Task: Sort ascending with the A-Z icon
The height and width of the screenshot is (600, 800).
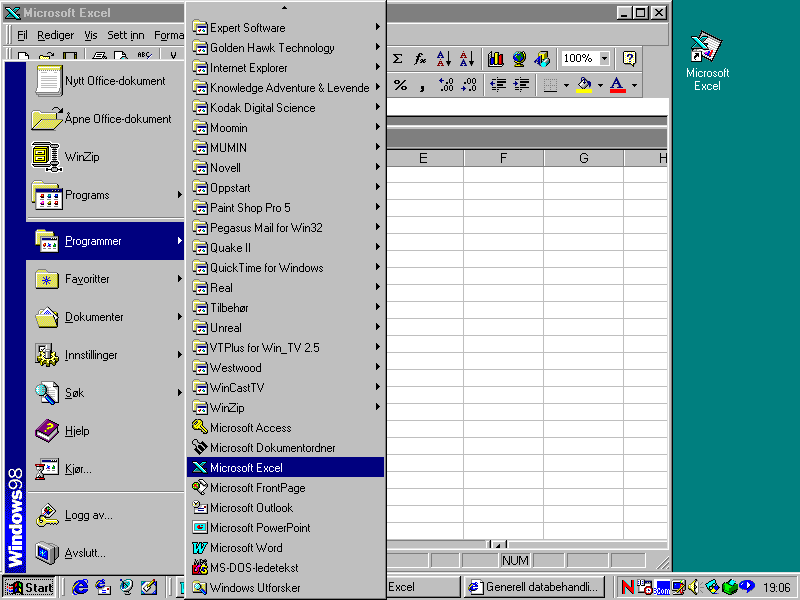Action: click(444, 59)
